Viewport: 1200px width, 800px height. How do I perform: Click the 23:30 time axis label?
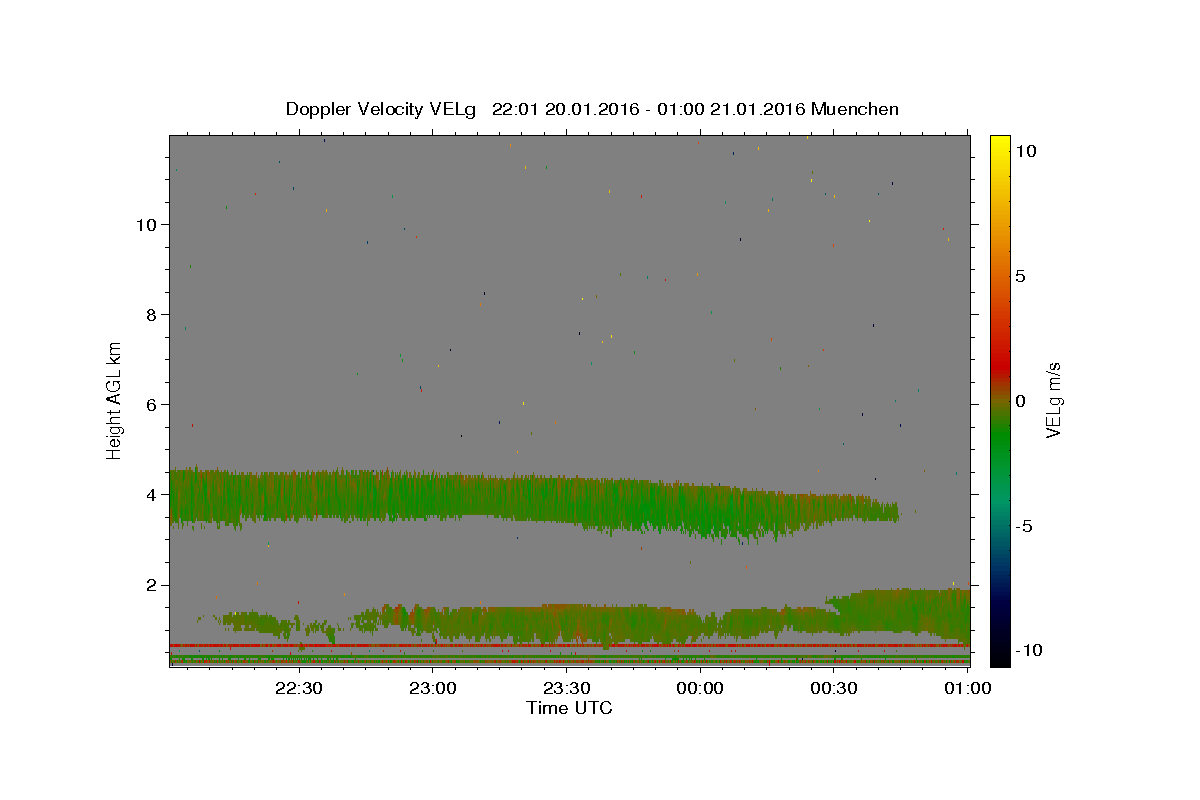point(566,689)
